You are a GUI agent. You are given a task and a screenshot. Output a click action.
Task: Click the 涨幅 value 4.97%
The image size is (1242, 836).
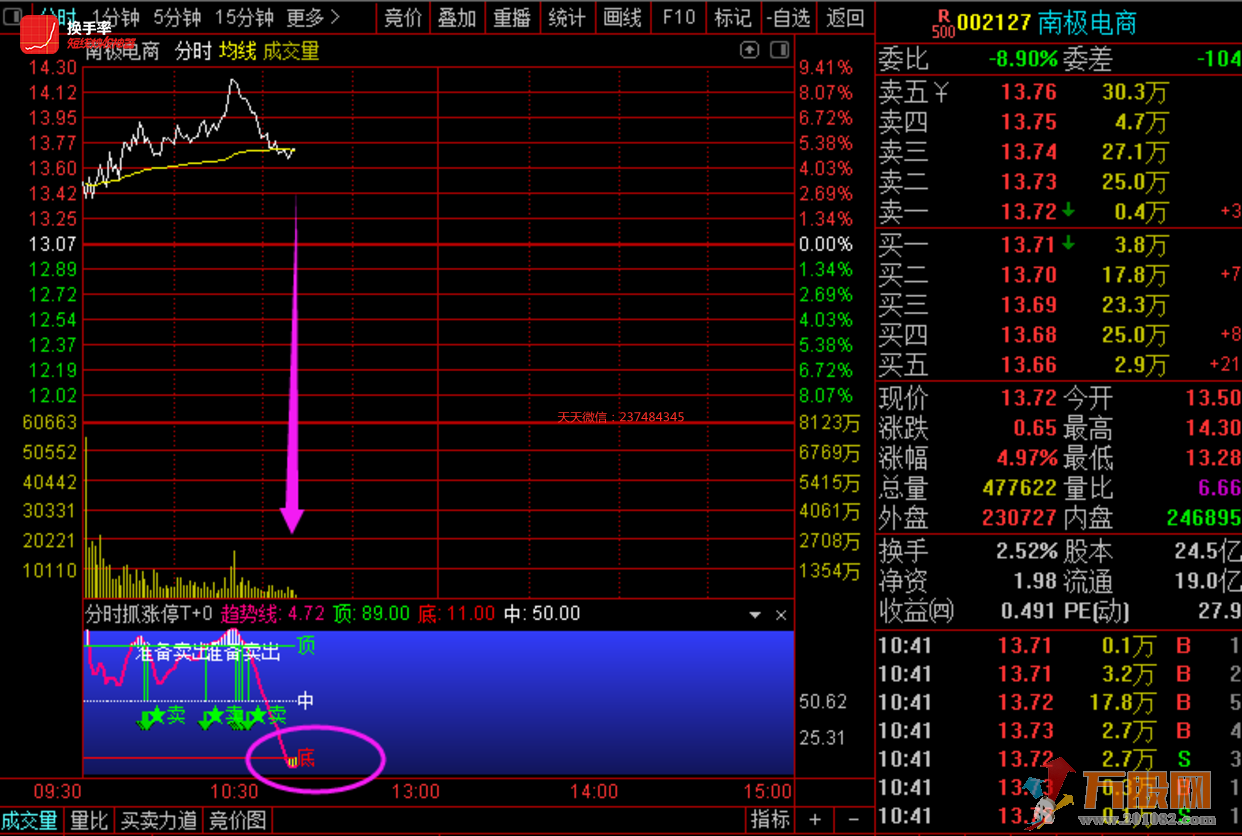click(1027, 459)
